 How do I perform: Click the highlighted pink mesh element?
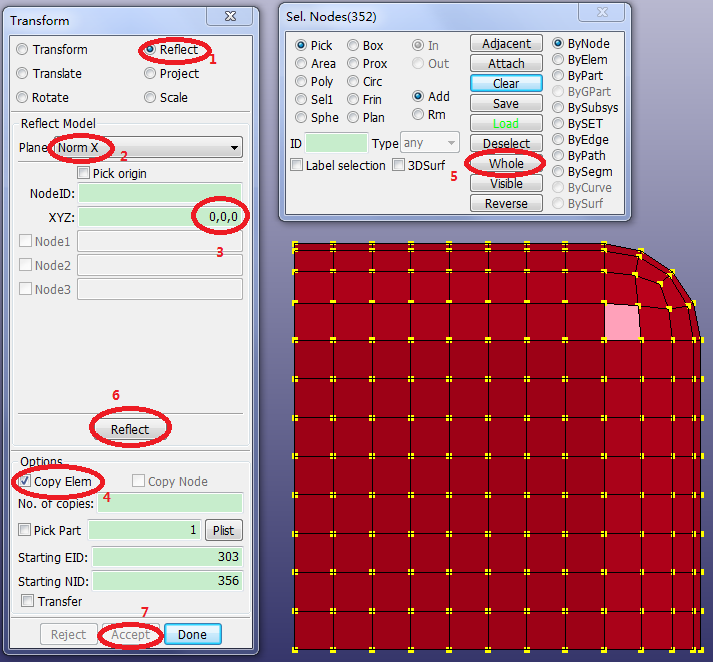[x=622, y=322]
